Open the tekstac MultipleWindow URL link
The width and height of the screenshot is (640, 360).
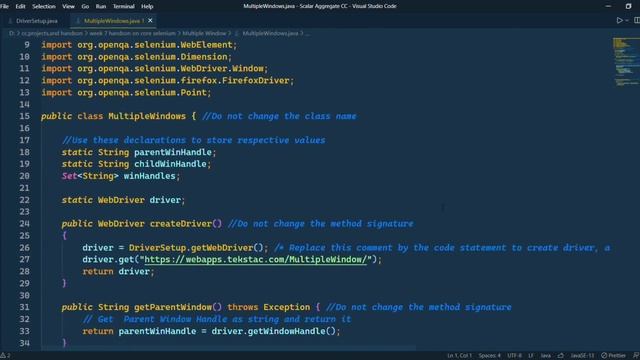[256, 260]
